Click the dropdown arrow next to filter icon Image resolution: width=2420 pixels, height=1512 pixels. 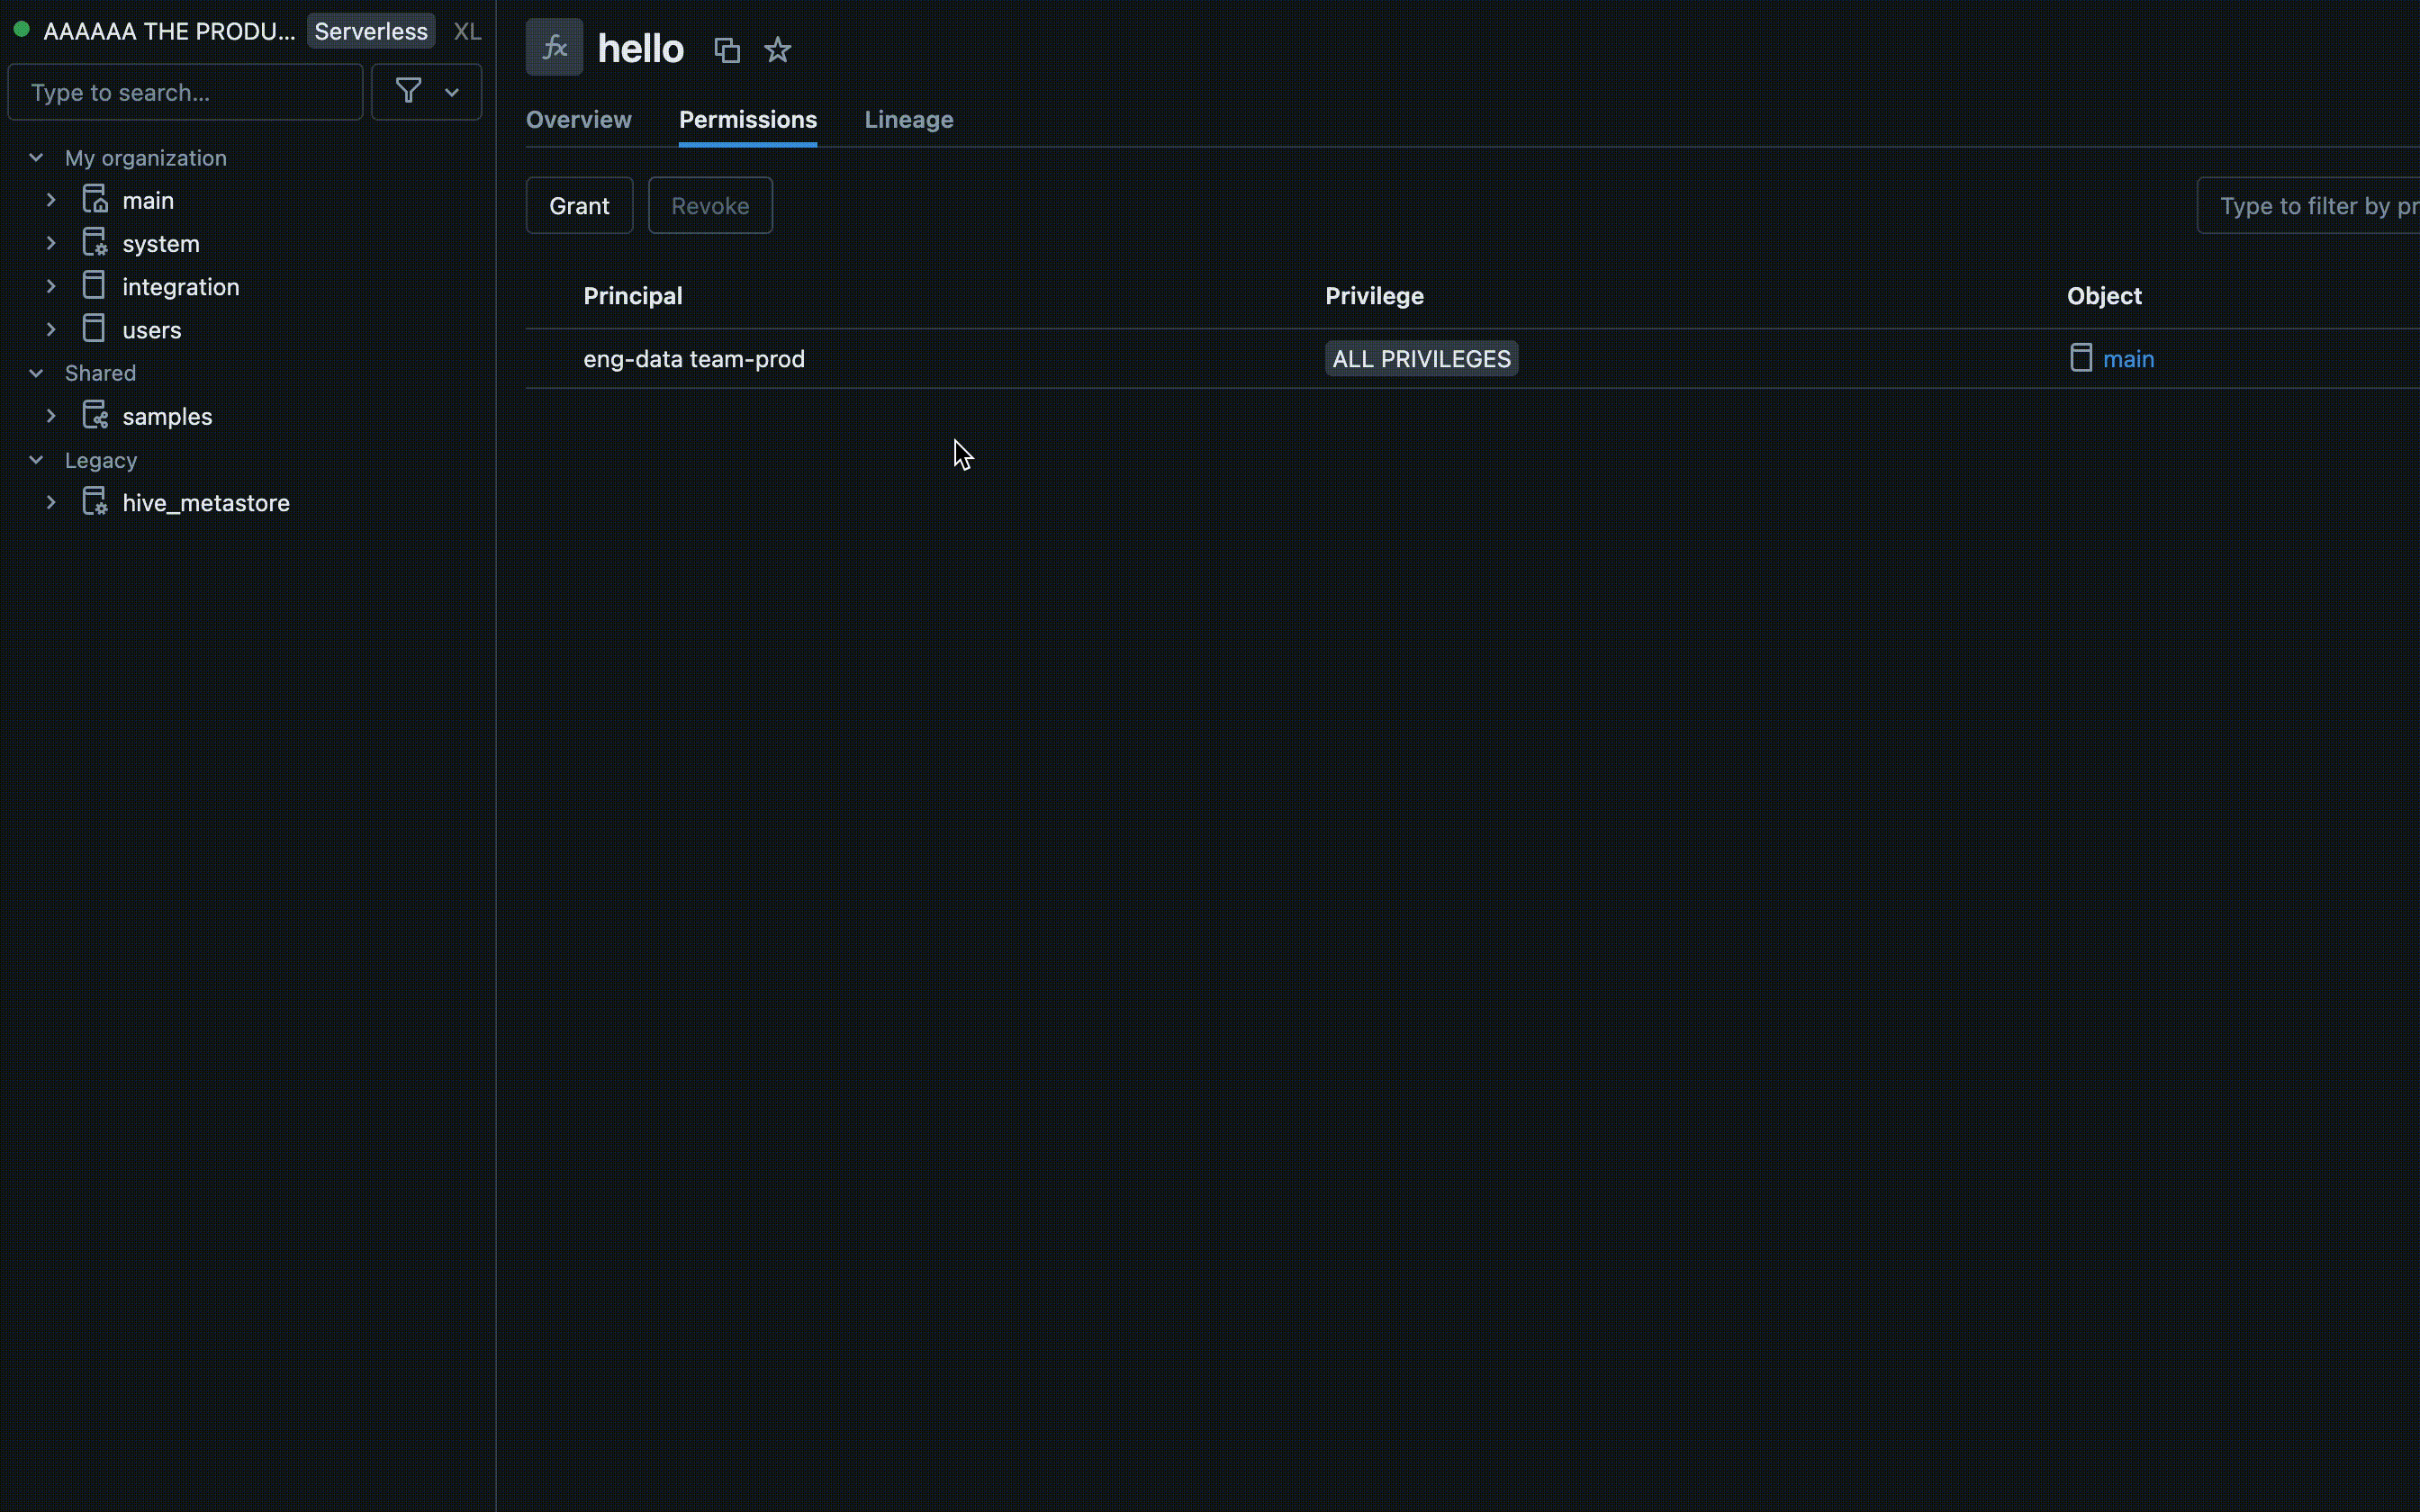coord(451,91)
